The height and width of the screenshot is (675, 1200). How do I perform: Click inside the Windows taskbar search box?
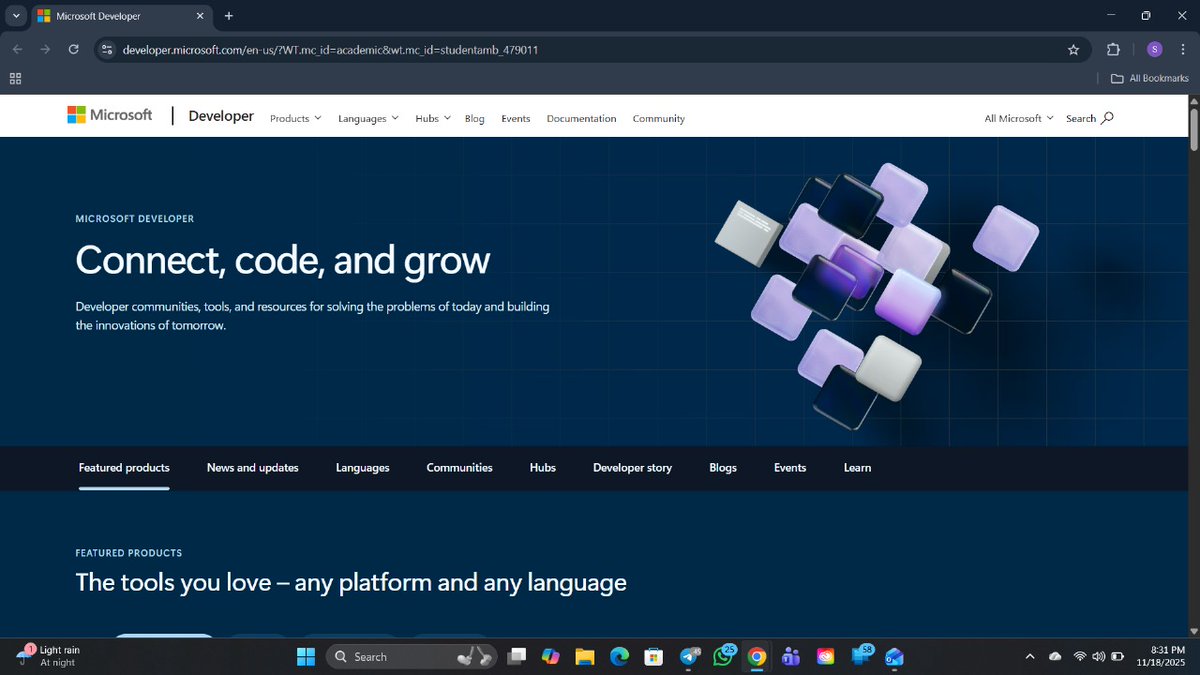point(400,656)
